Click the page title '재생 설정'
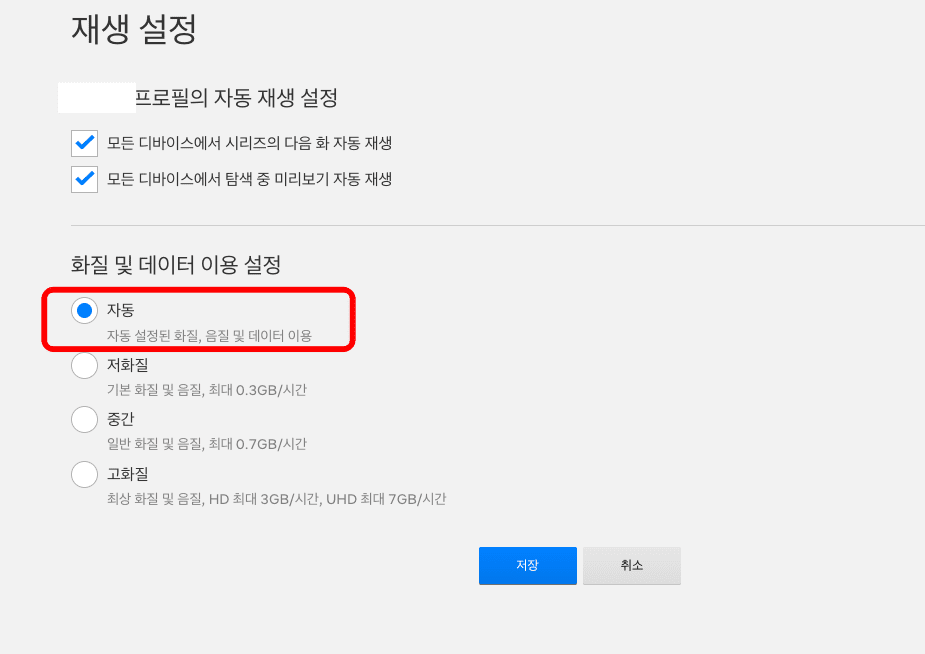The image size is (925, 654). tap(133, 29)
